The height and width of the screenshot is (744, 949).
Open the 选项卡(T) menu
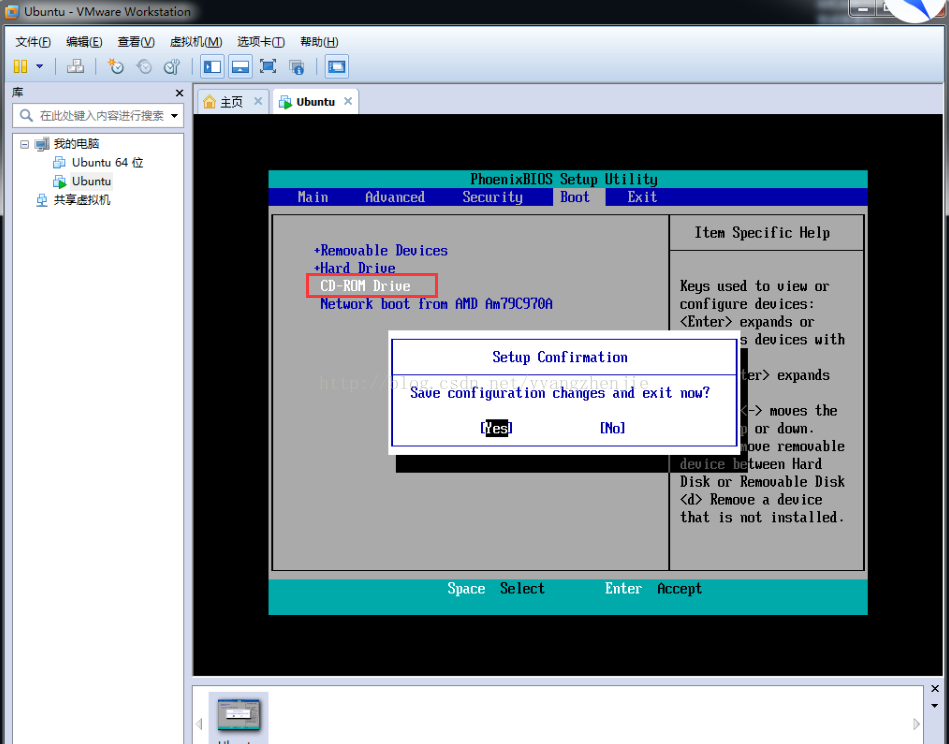coord(261,42)
